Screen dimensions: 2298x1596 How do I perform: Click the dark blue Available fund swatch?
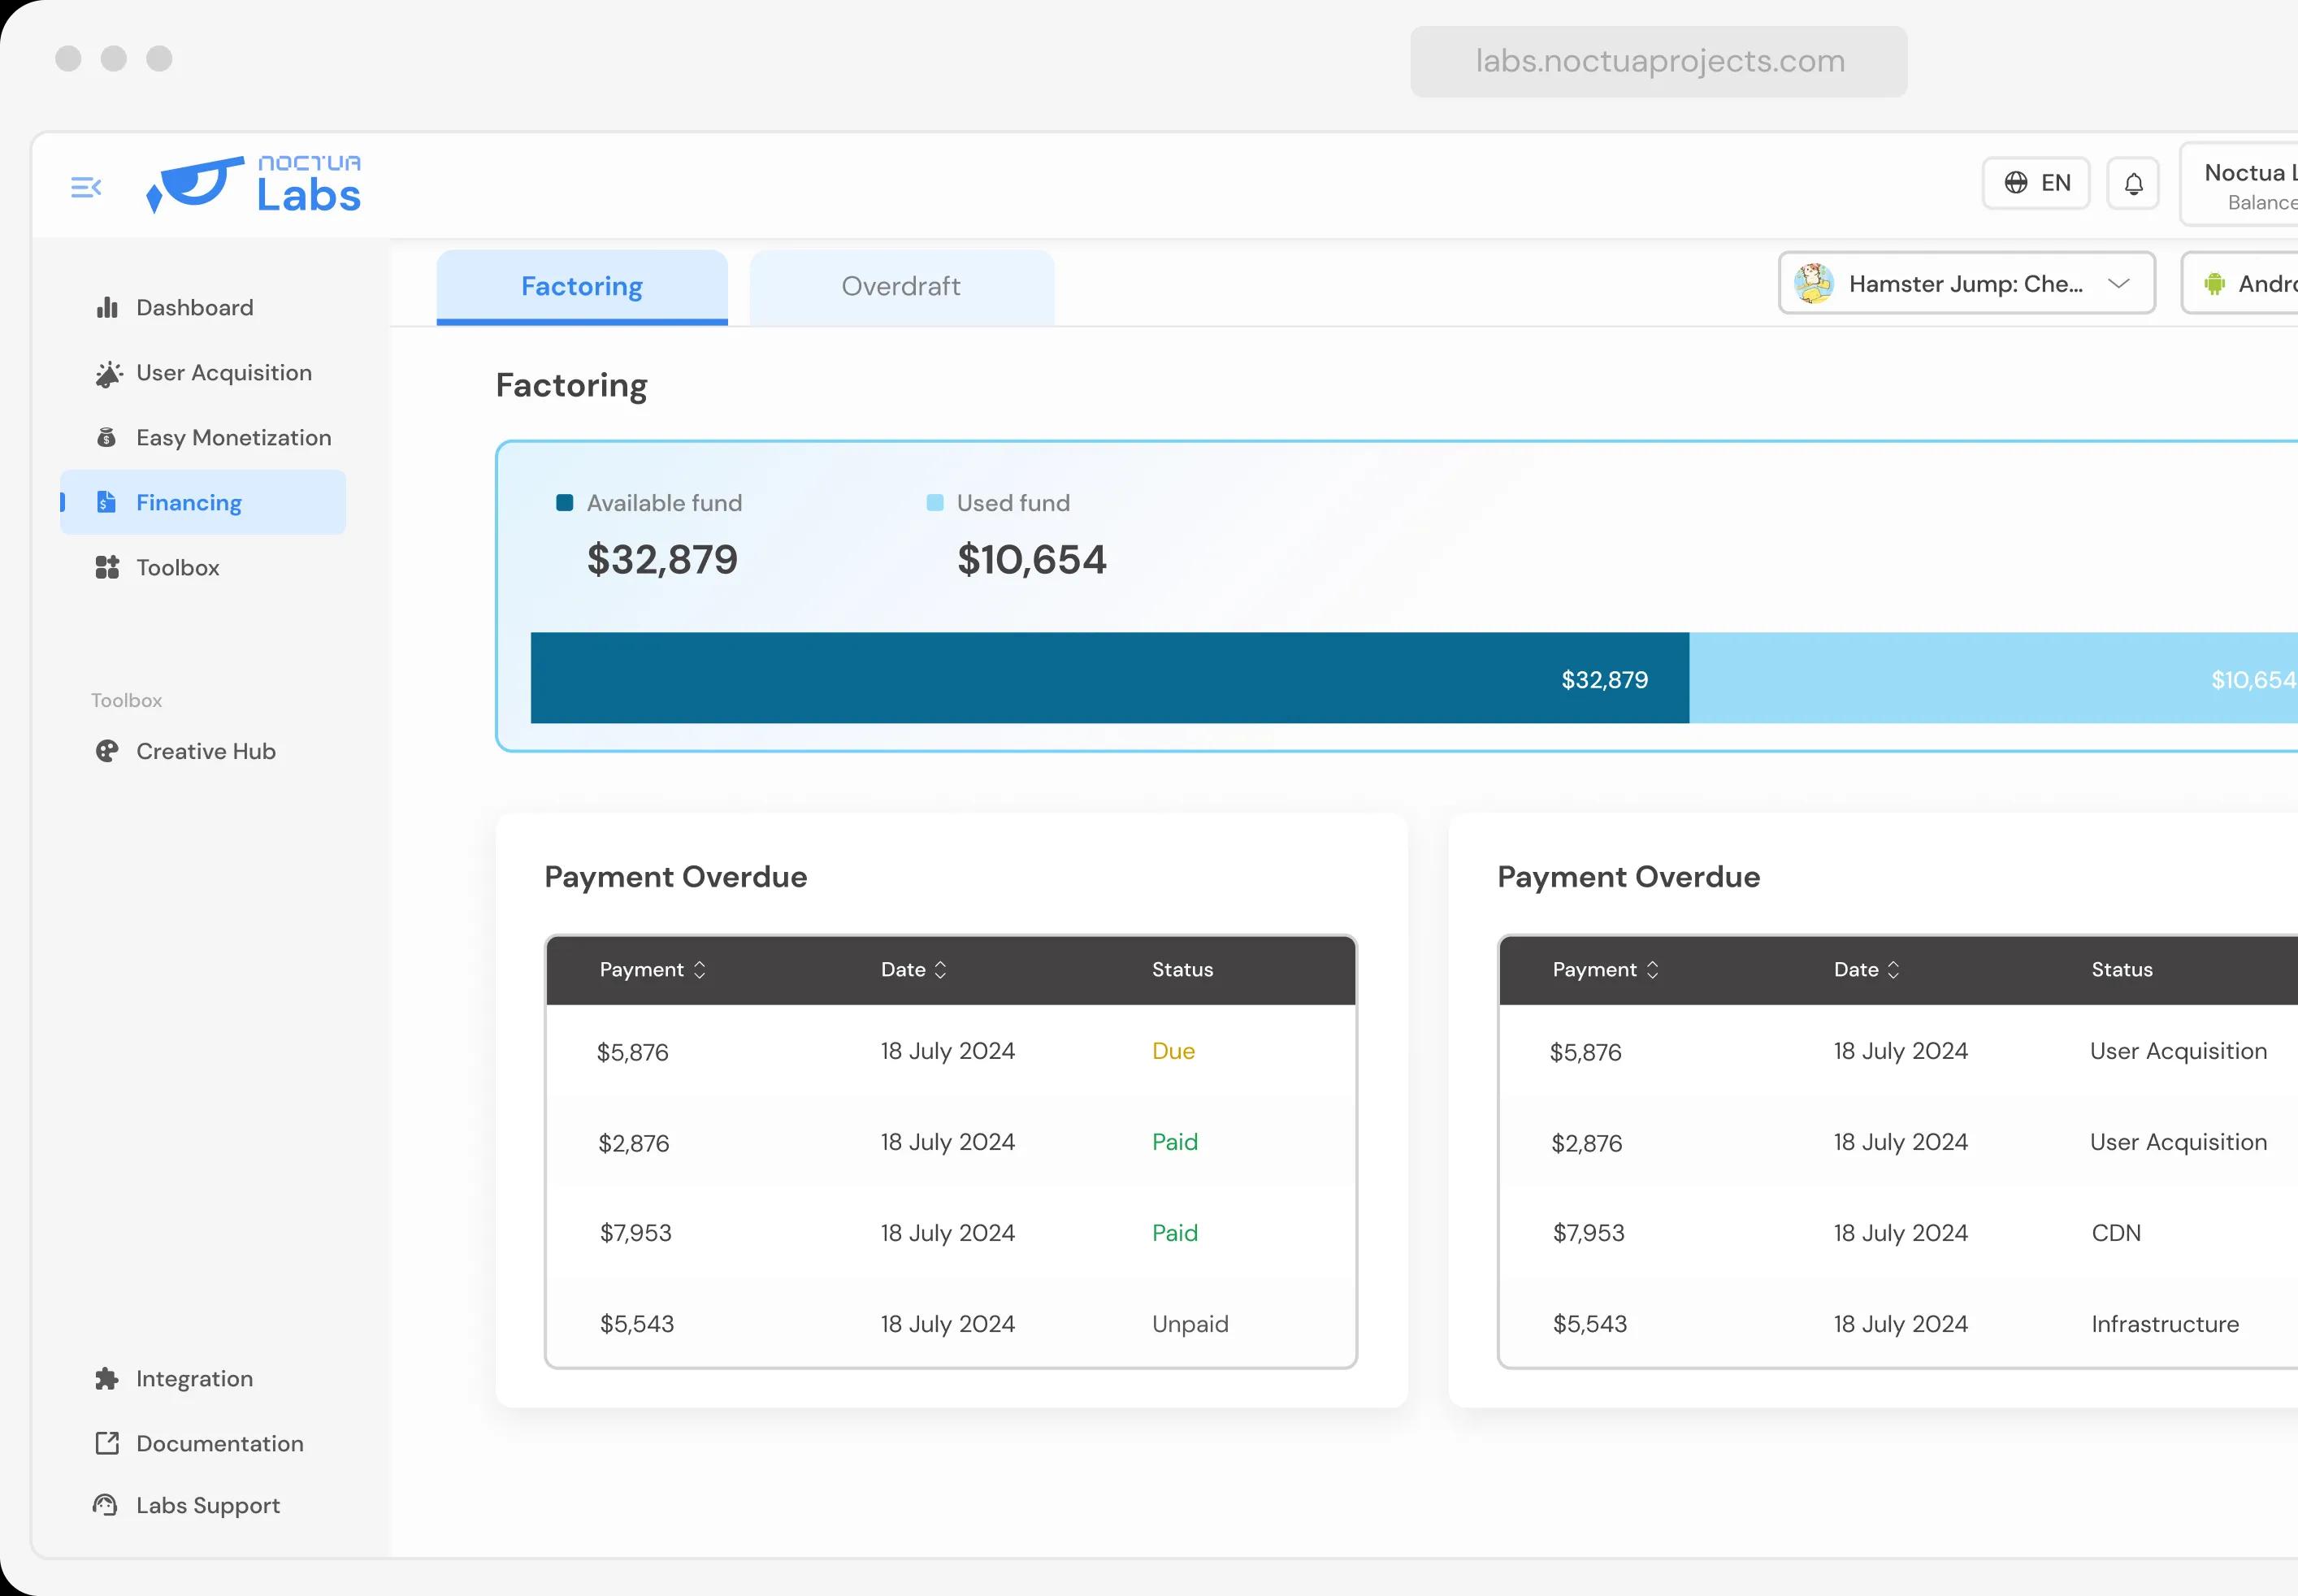(x=565, y=502)
